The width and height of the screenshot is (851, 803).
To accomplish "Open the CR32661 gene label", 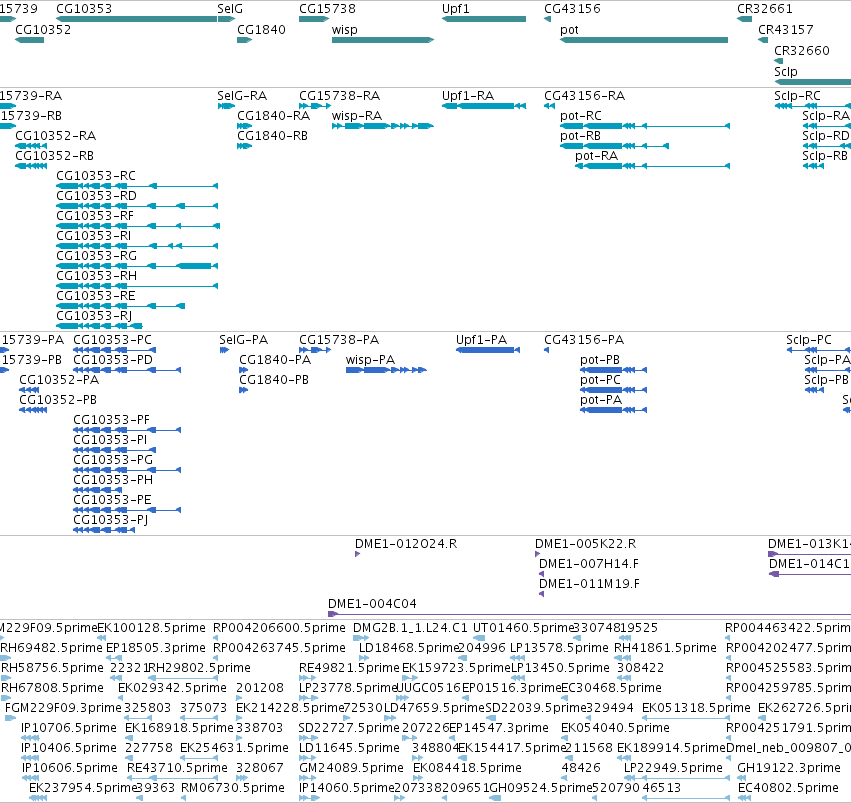I will point(764,9).
